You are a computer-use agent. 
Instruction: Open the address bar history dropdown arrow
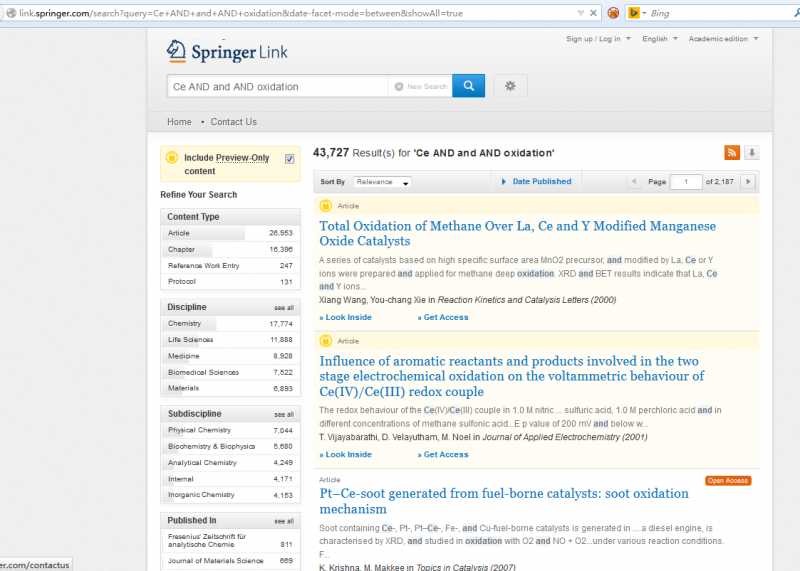click(x=581, y=13)
